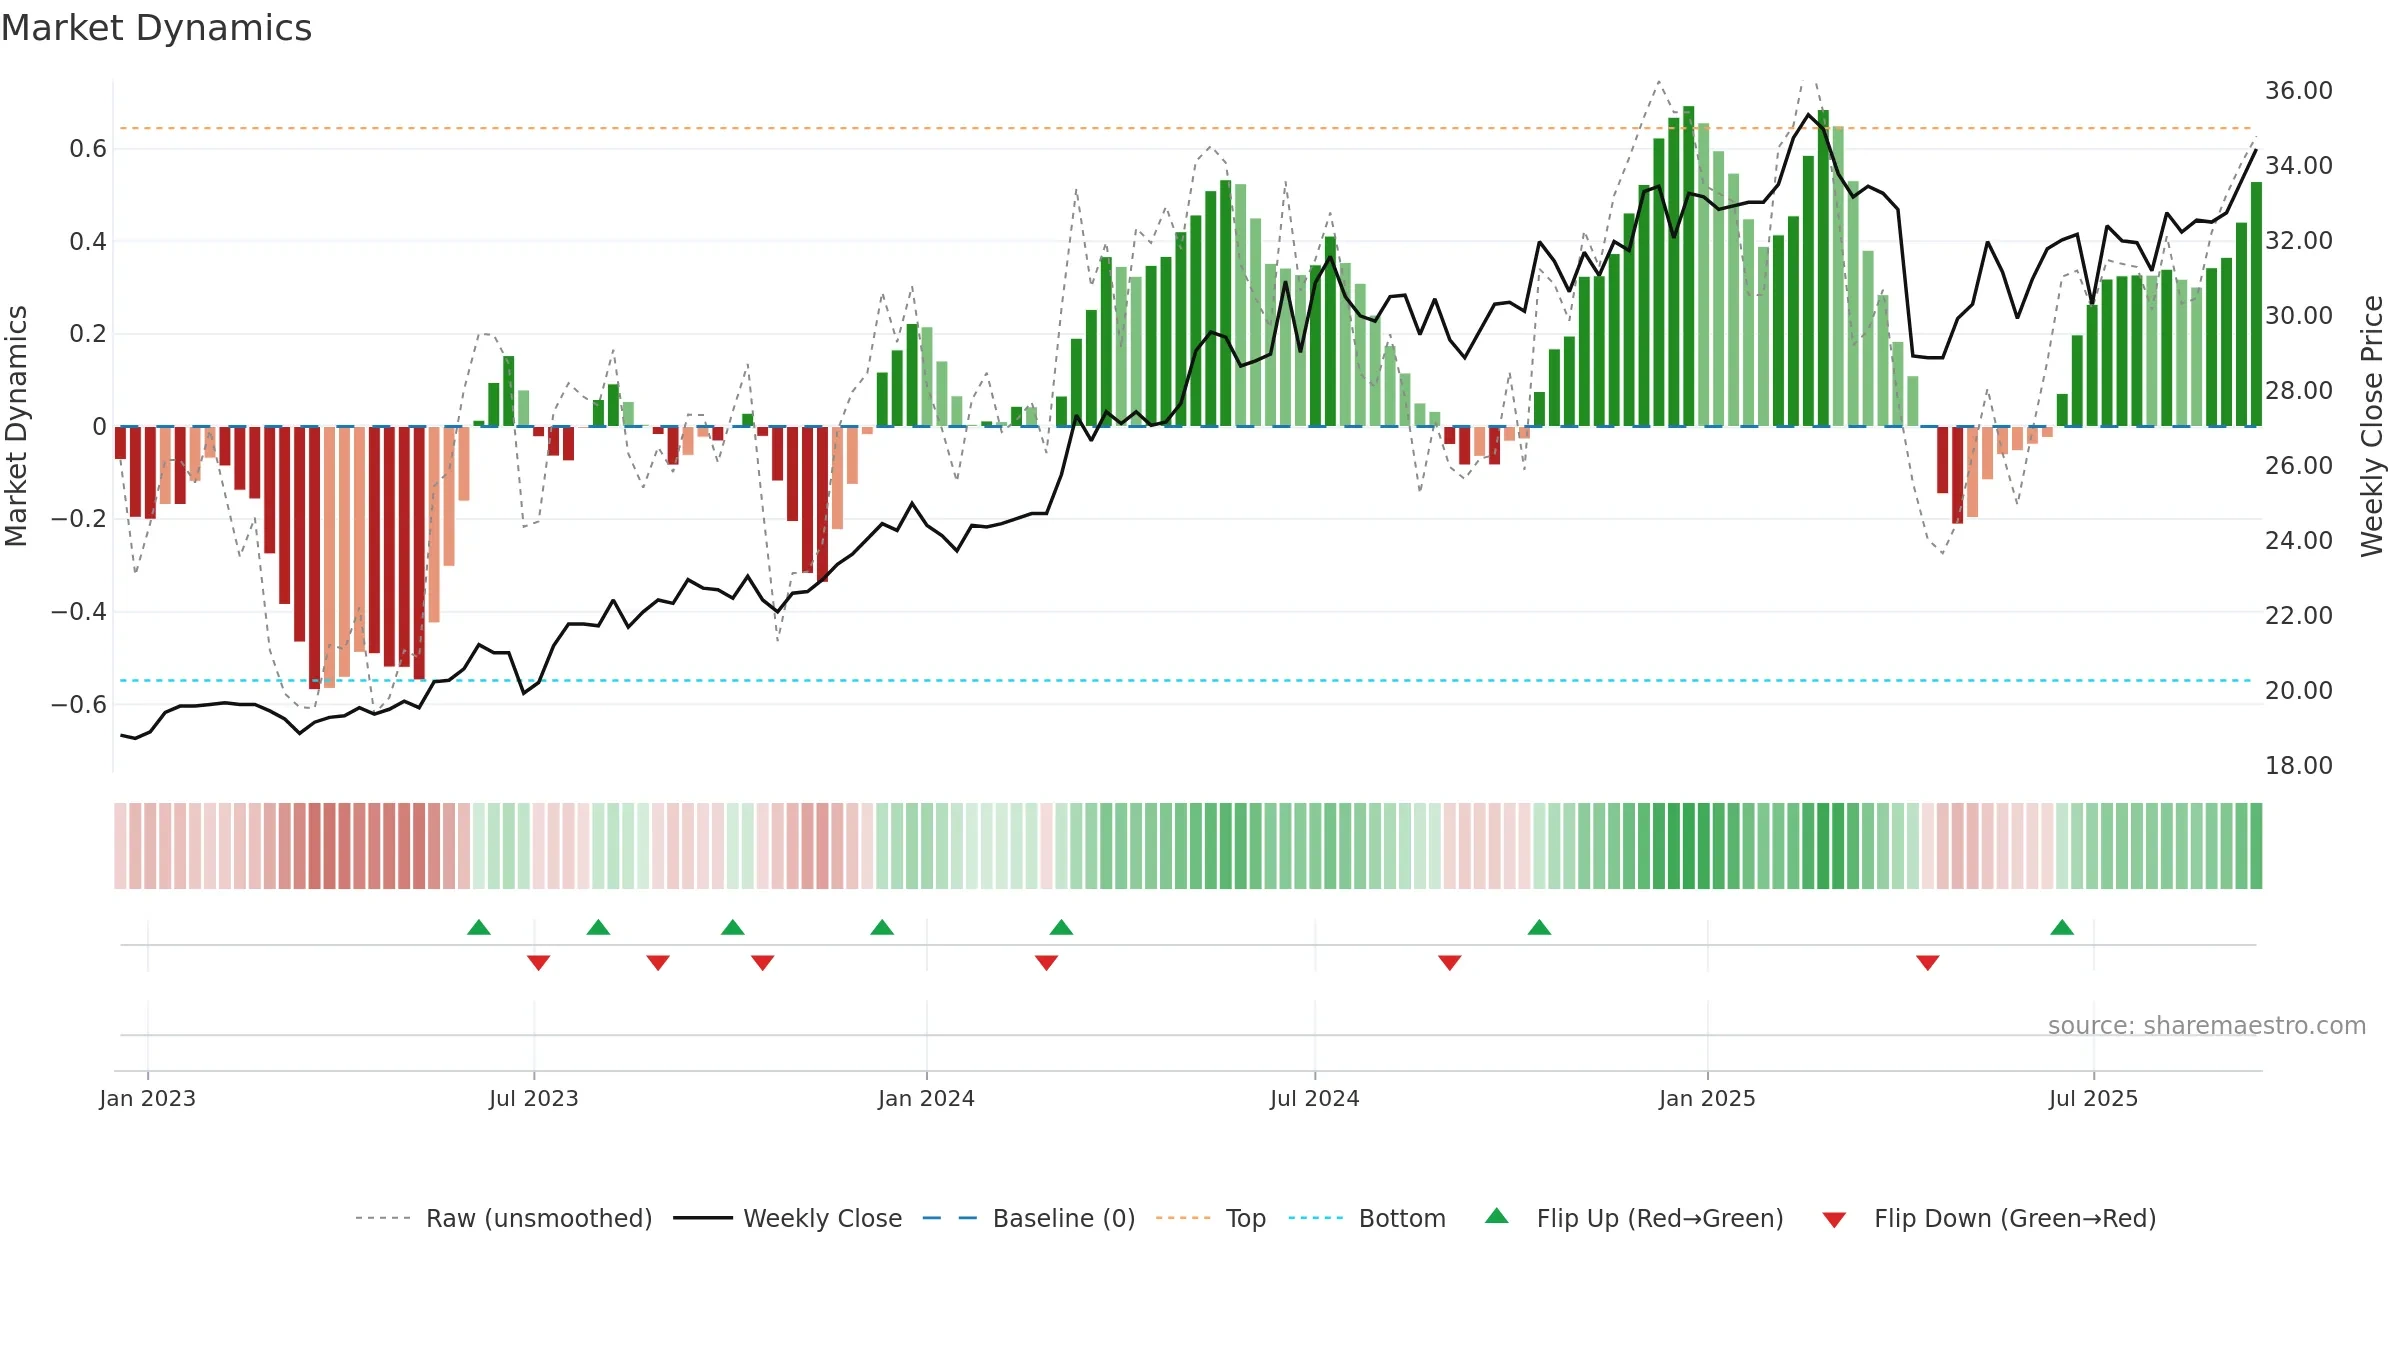Click the 26.00 price tick label
Image resolution: width=2400 pixels, height=1350 pixels.
click(2299, 465)
